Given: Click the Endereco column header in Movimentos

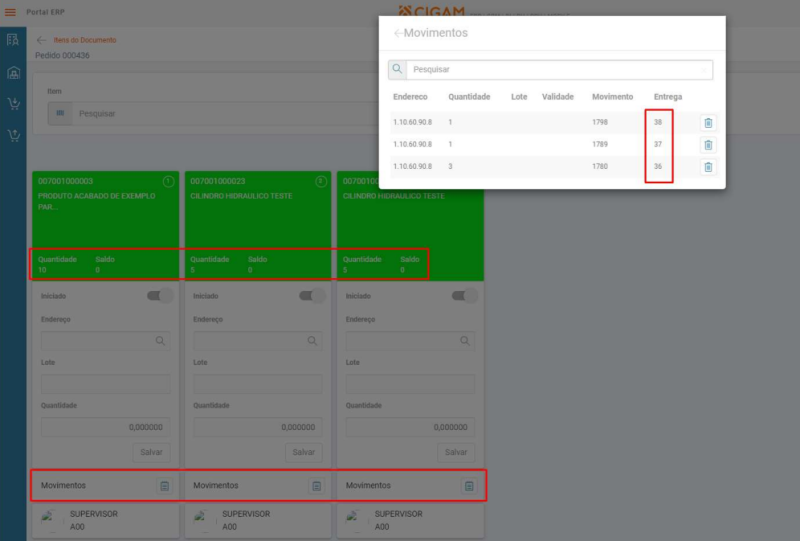Looking at the screenshot, I should tap(410, 97).
